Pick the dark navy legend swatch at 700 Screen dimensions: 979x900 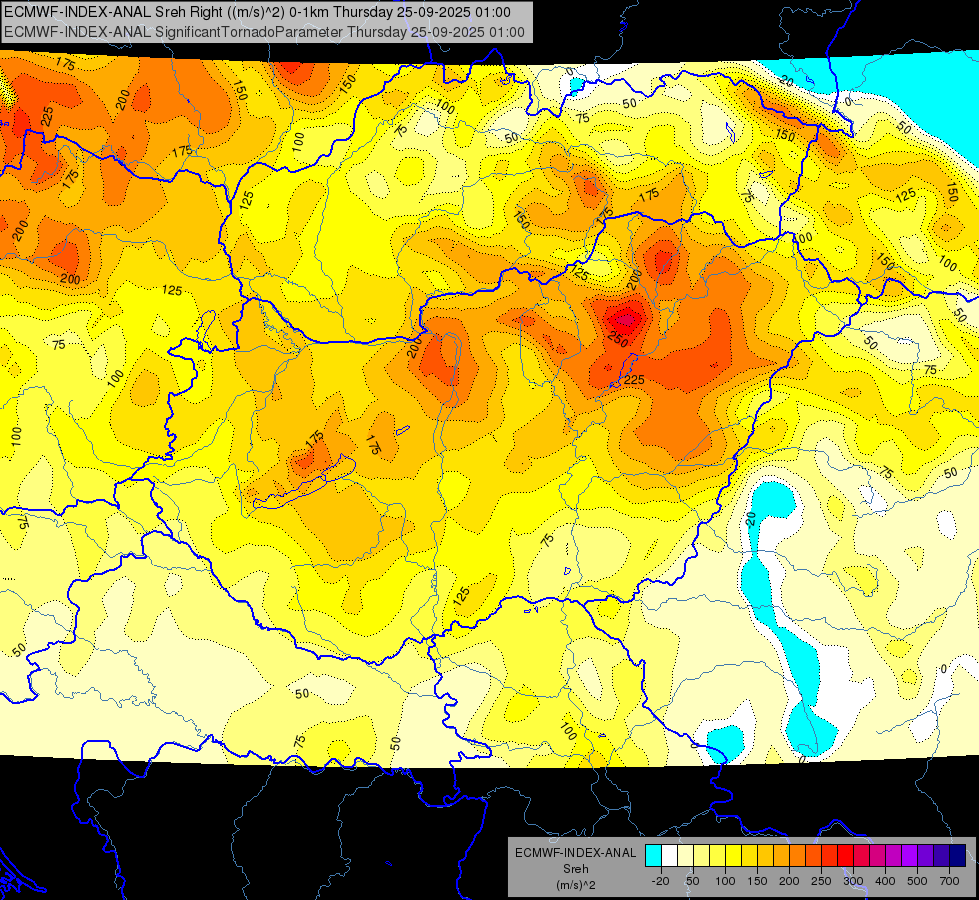coord(958,856)
